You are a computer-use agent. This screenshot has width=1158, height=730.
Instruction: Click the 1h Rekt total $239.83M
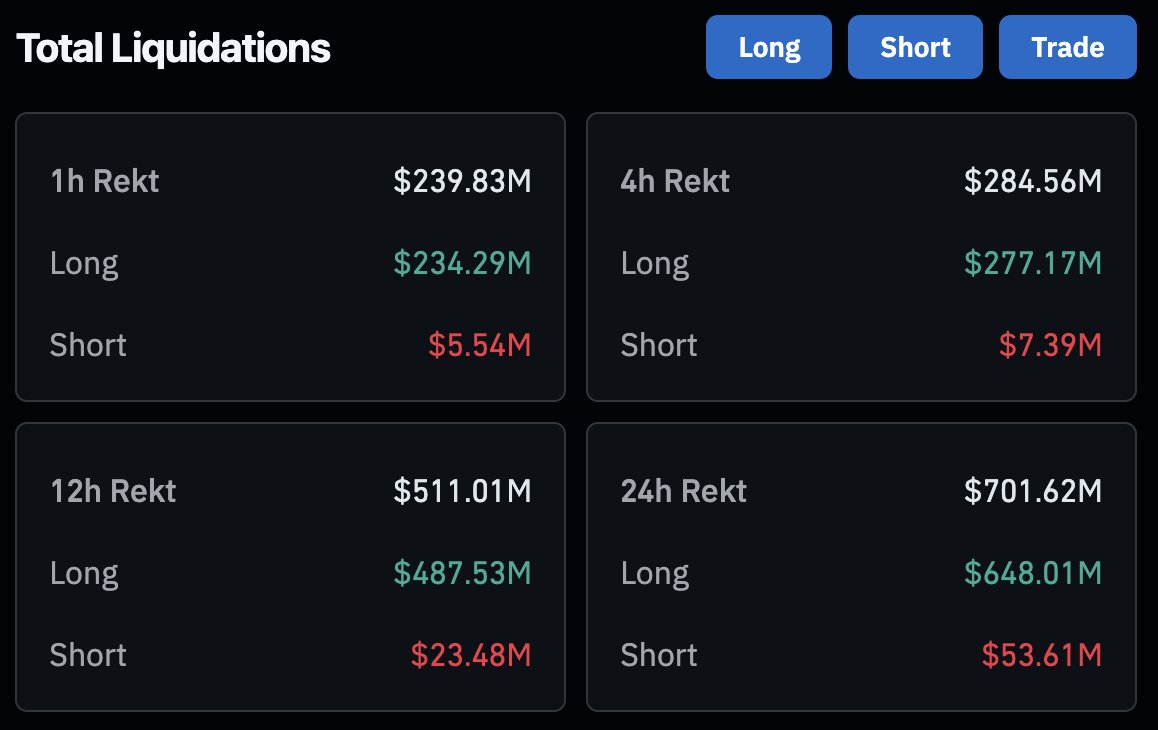462,181
